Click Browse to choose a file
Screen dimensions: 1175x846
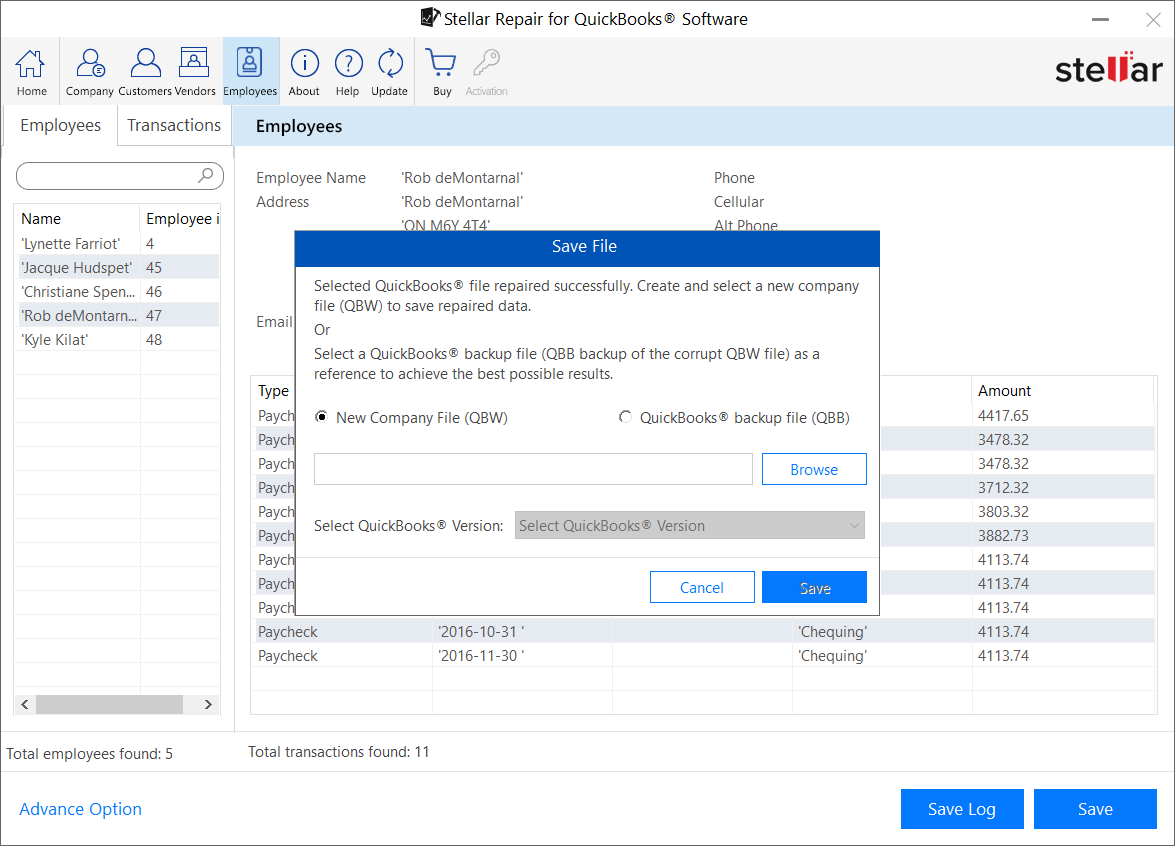pos(814,470)
